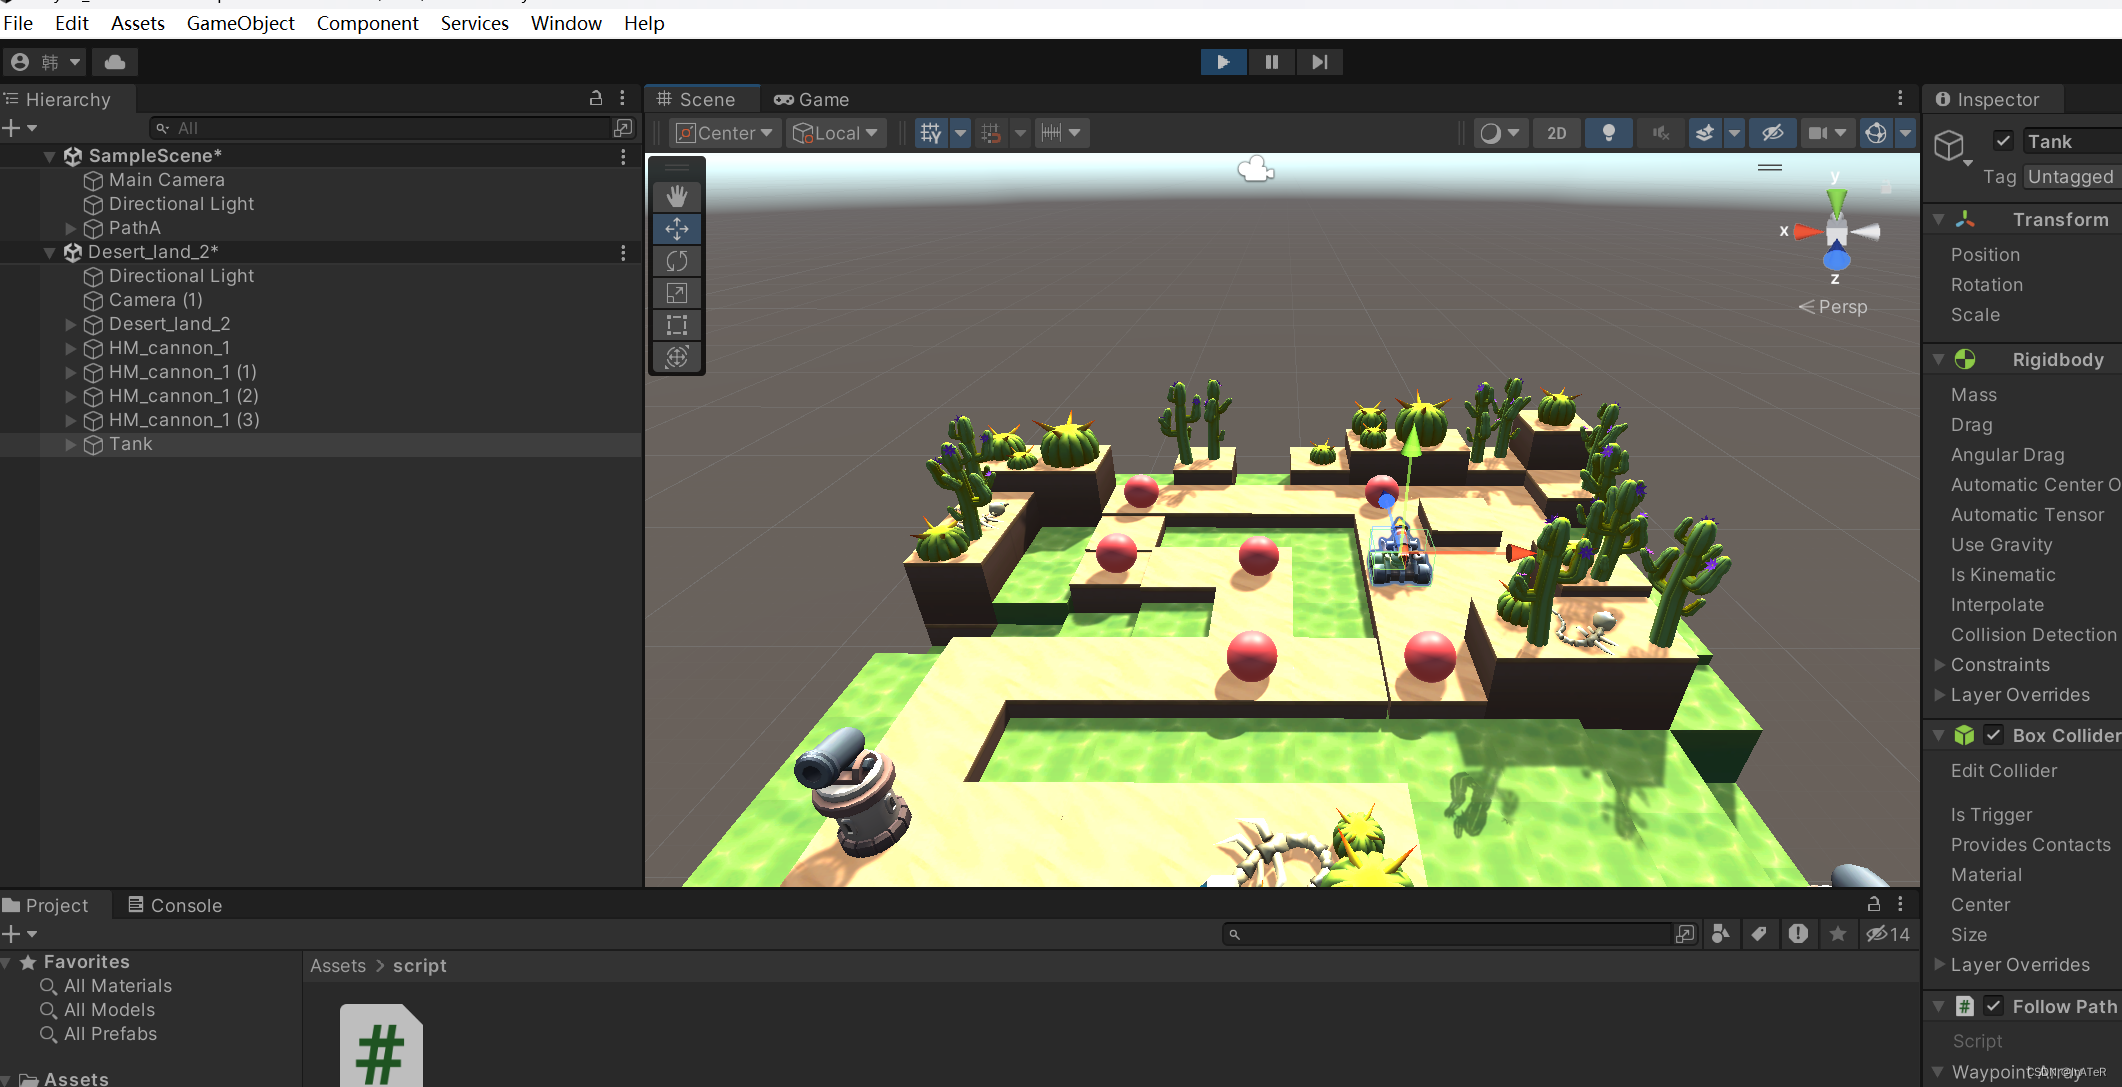This screenshot has height=1087, width=2122.
Task: Select the Rotate tool
Action: [x=677, y=261]
